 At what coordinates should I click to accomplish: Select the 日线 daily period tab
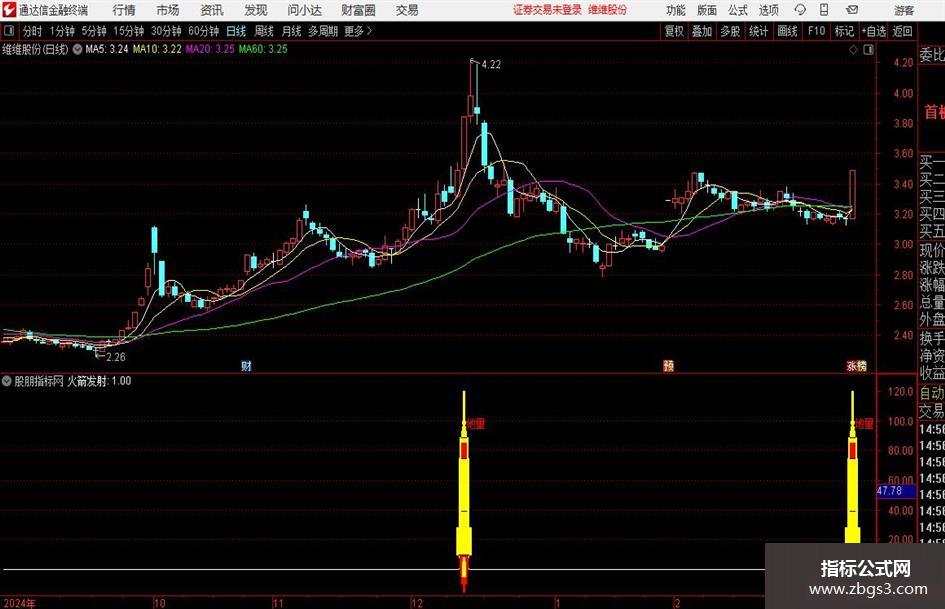click(x=236, y=31)
